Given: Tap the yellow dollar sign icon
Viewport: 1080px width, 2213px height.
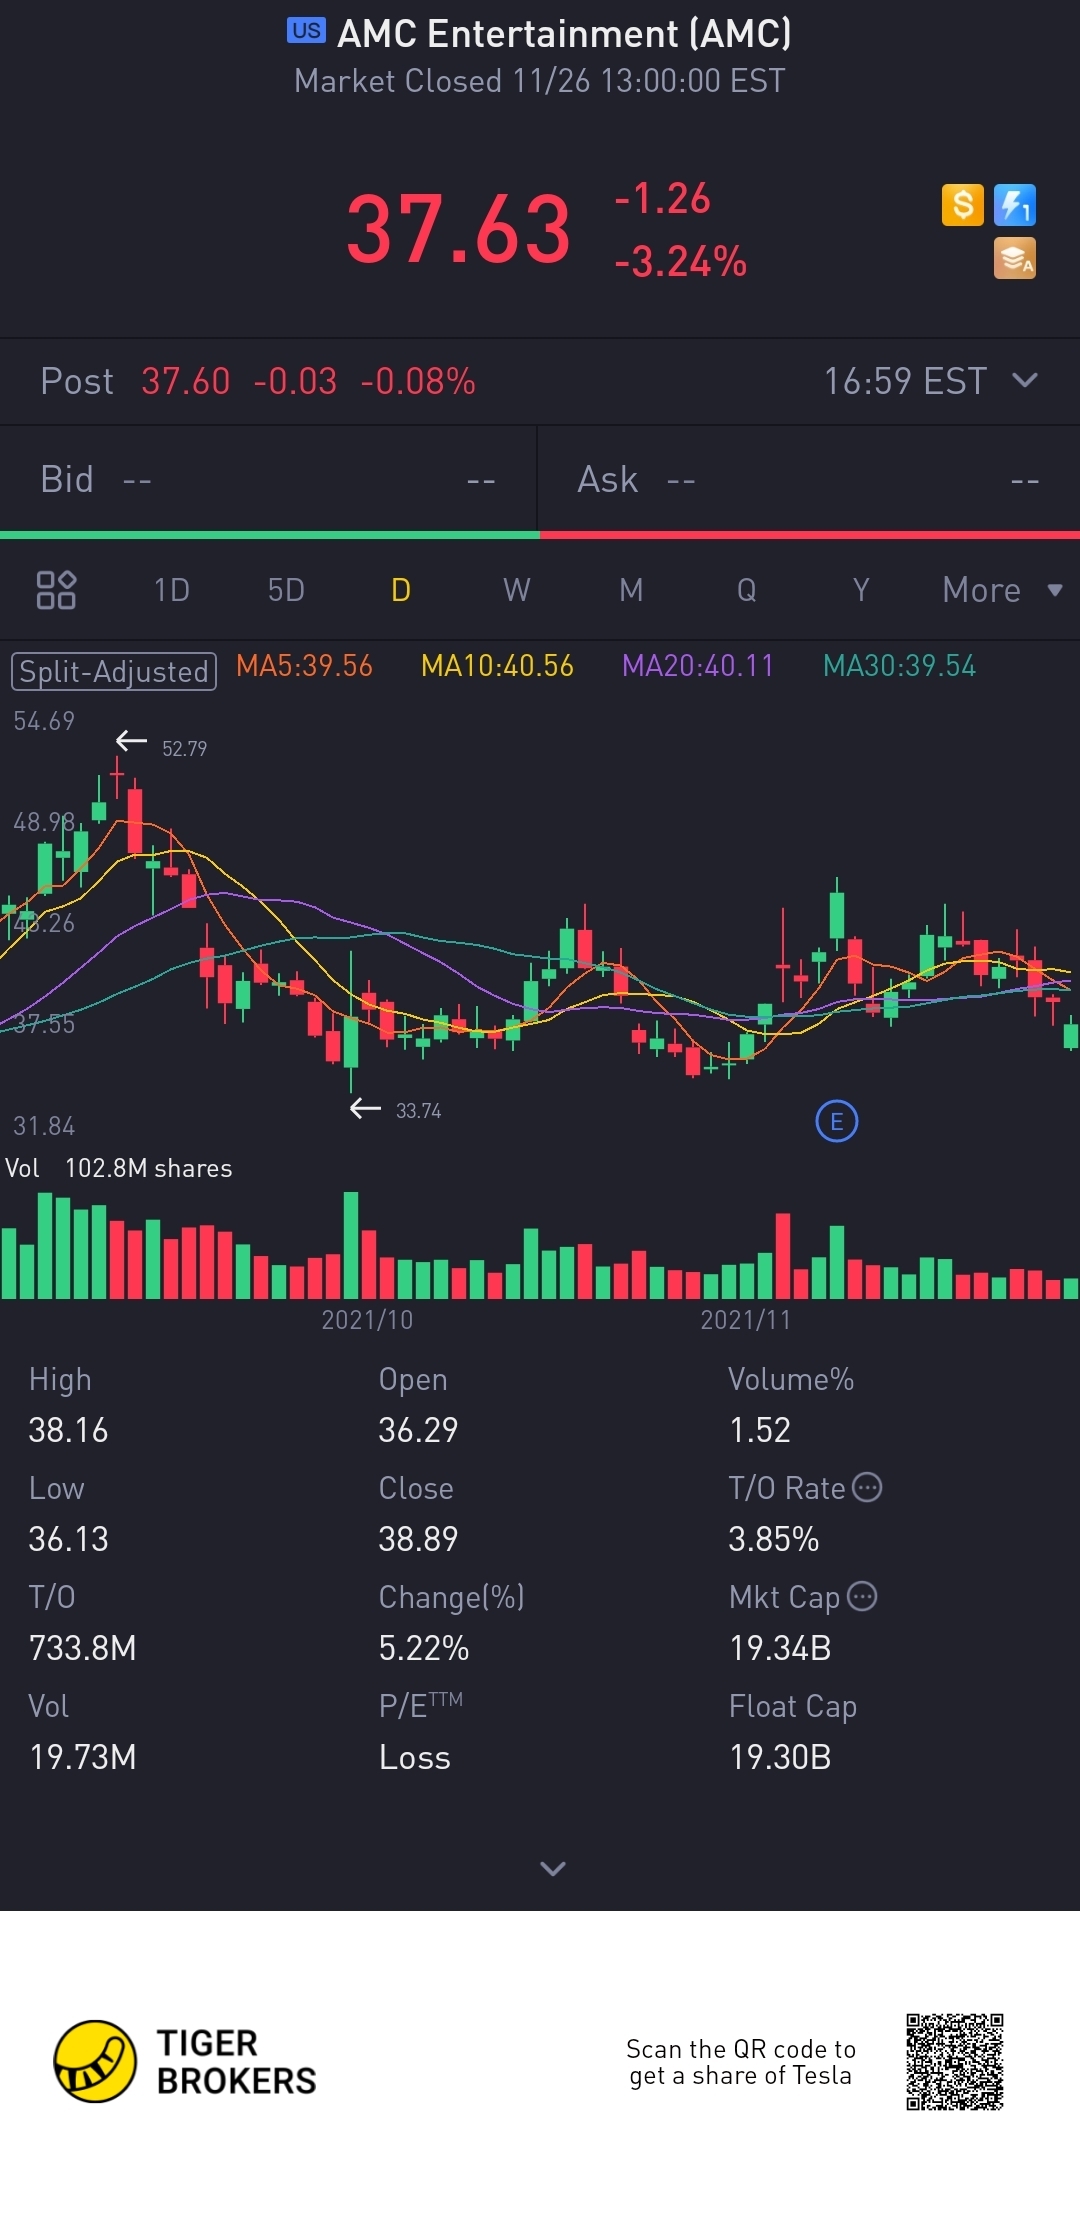Looking at the screenshot, I should point(962,205).
